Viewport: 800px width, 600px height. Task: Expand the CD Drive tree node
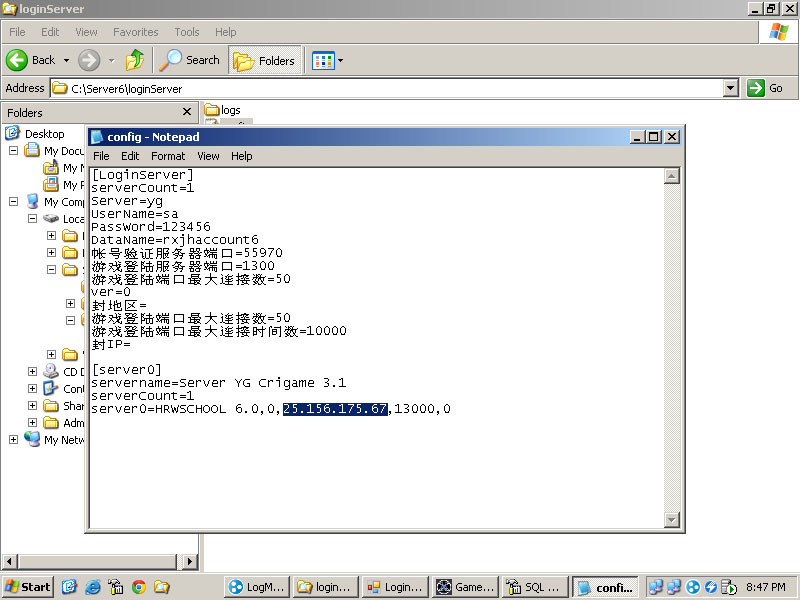pos(32,371)
